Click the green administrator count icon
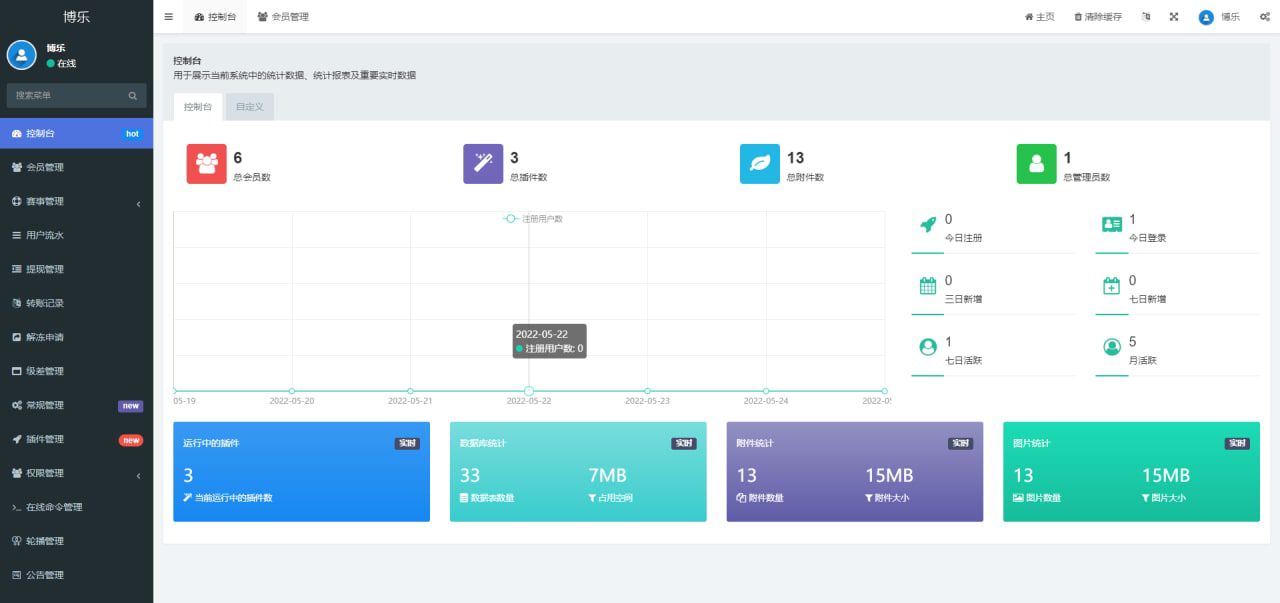1280x603 pixels. [x=1036, y=164]
